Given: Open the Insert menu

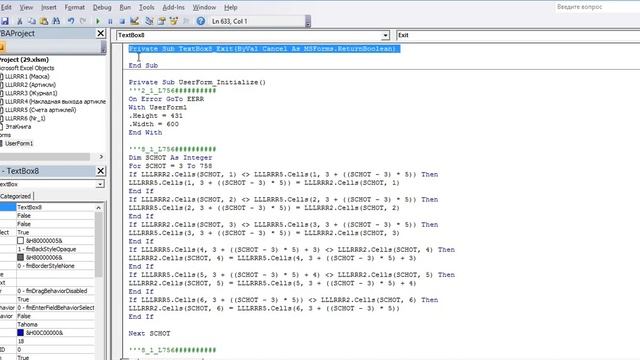Looking at the screenshot, I should 49,7.
